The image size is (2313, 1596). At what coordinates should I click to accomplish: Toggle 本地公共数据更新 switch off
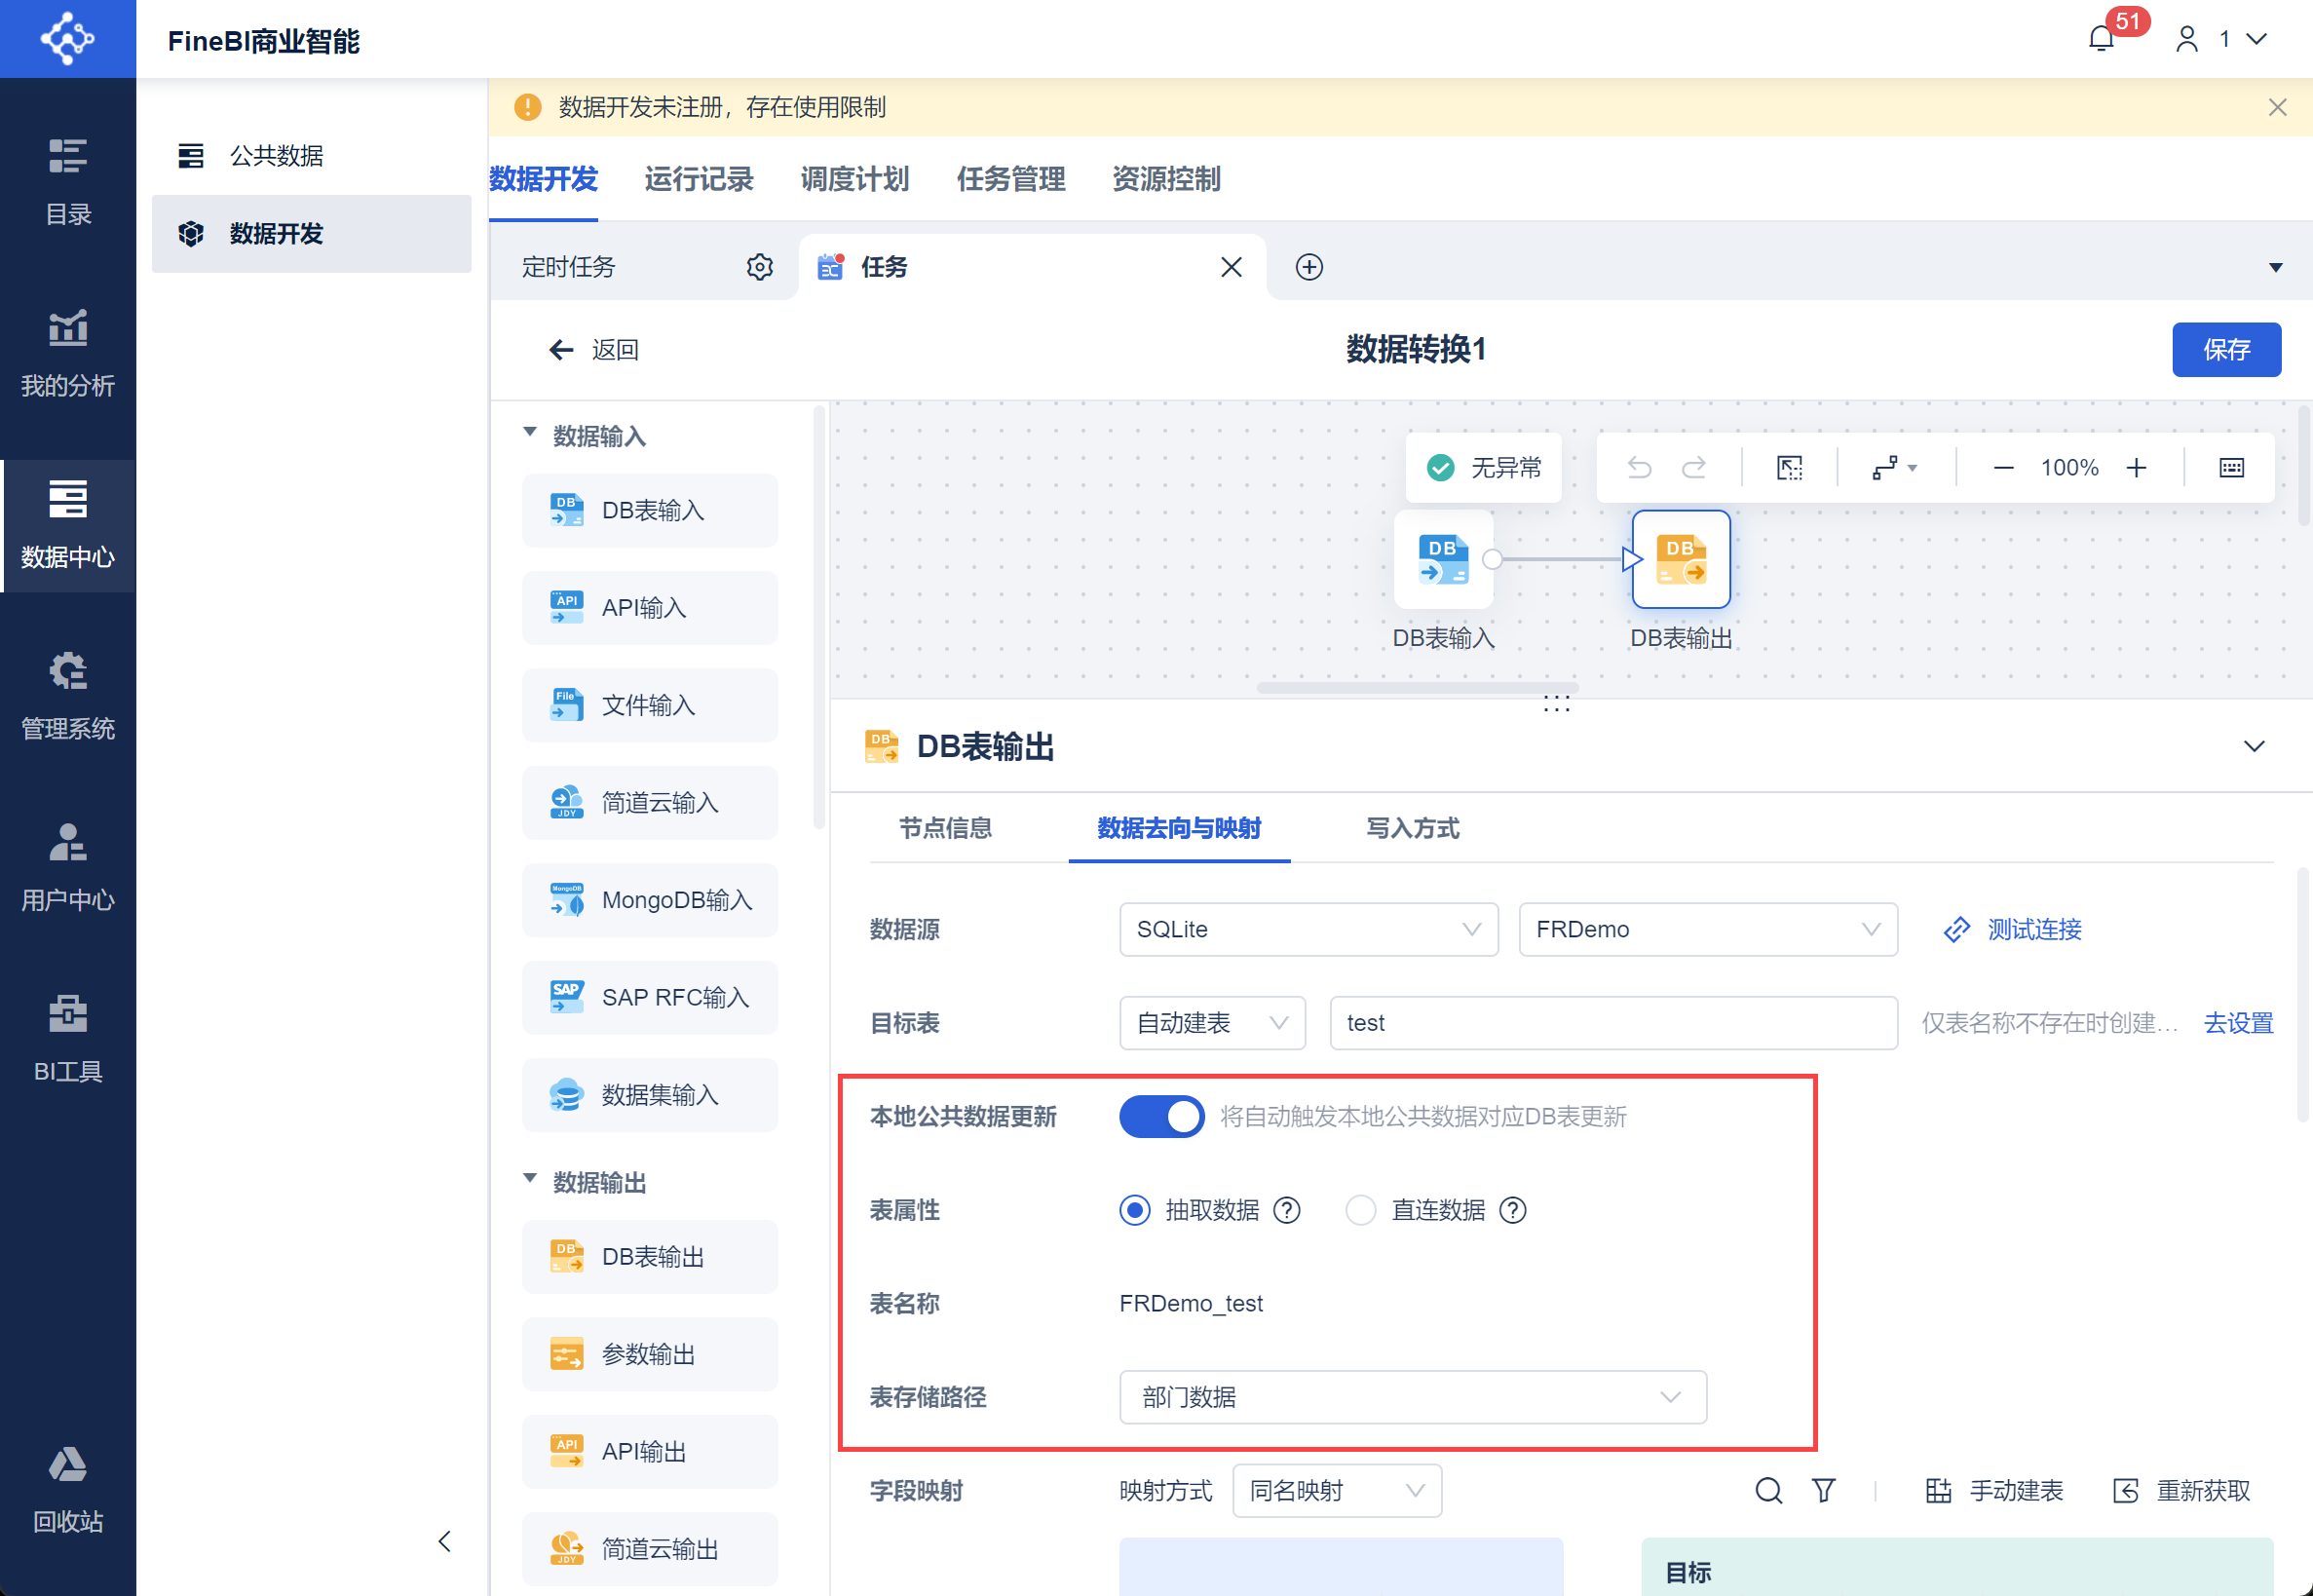(x=1161, y=1117)
